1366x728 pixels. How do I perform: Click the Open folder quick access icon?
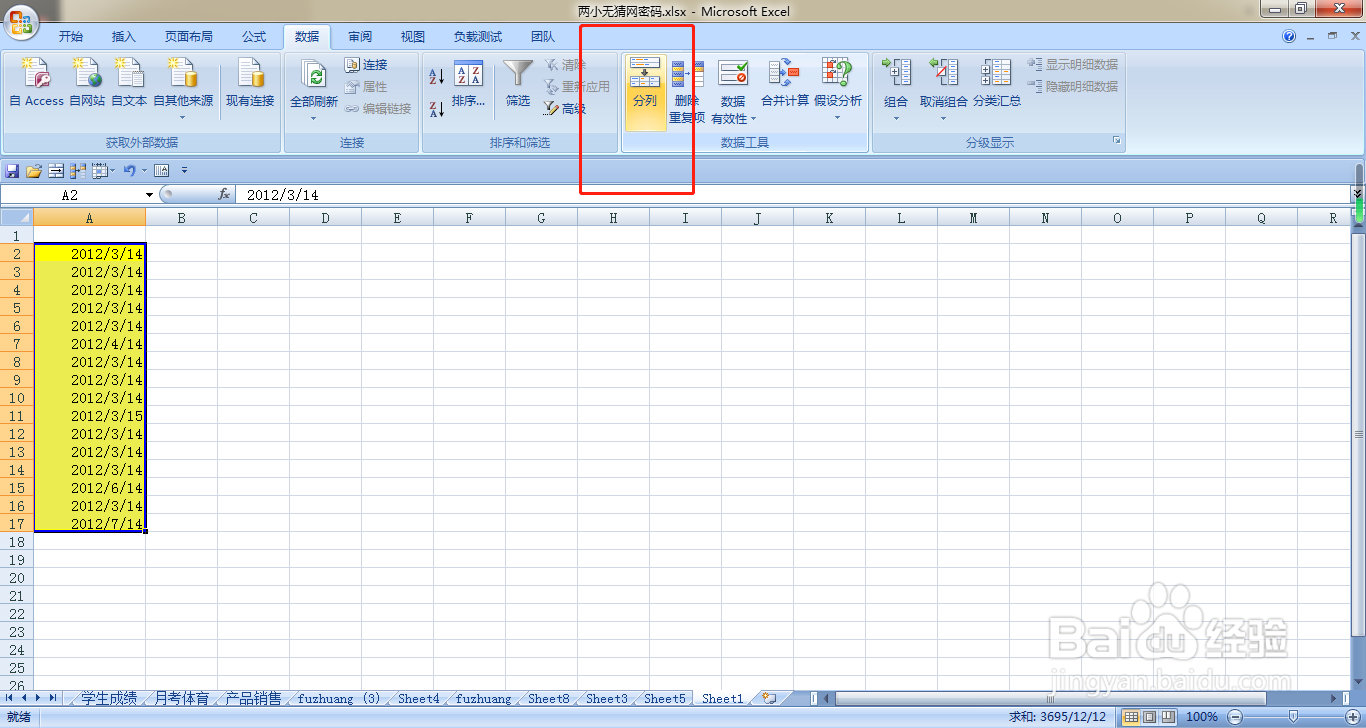point(34,171)
